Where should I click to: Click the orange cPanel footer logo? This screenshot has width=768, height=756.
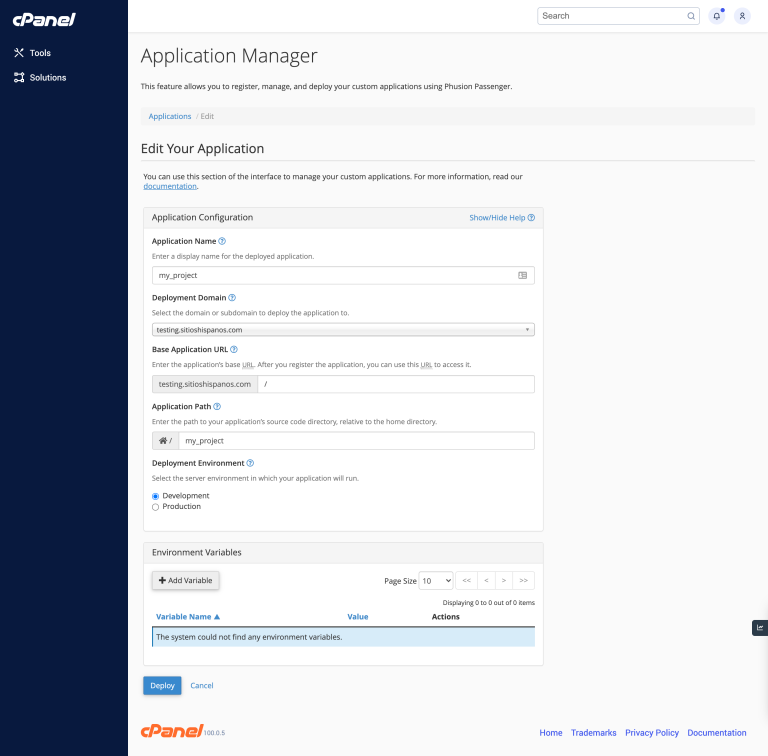coord(172,731)
